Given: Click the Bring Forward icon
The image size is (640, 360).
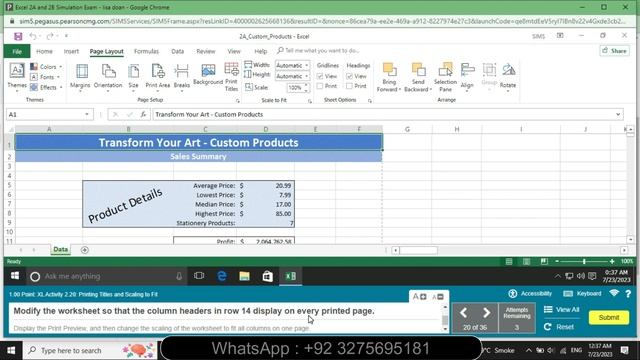Looking at the screenshot, I should pos(389,70).
